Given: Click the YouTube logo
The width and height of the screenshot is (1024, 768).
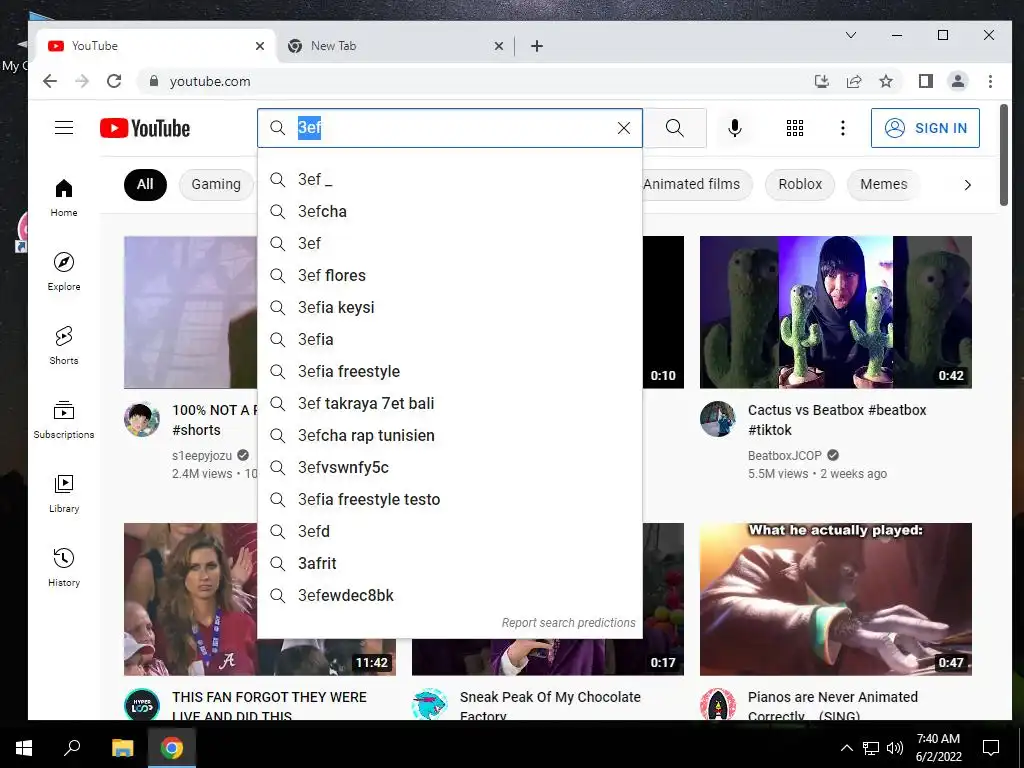Looking at the screenshot, I should tap(145, 128).
